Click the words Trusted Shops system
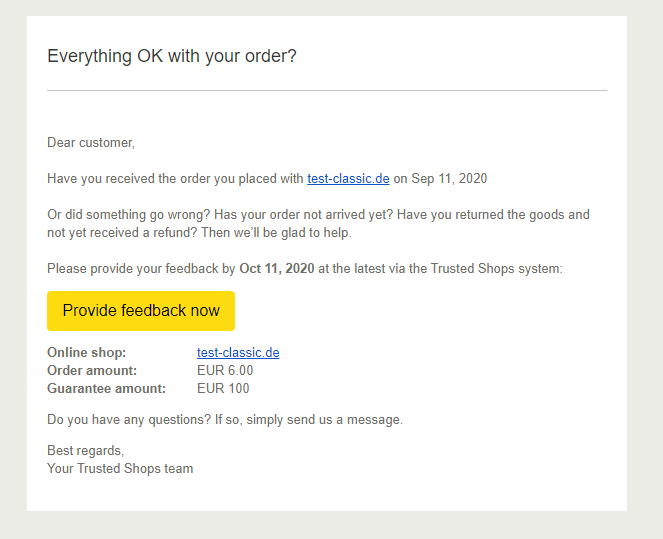Viewport: 663px width, 539px height. tap(496, 269)
